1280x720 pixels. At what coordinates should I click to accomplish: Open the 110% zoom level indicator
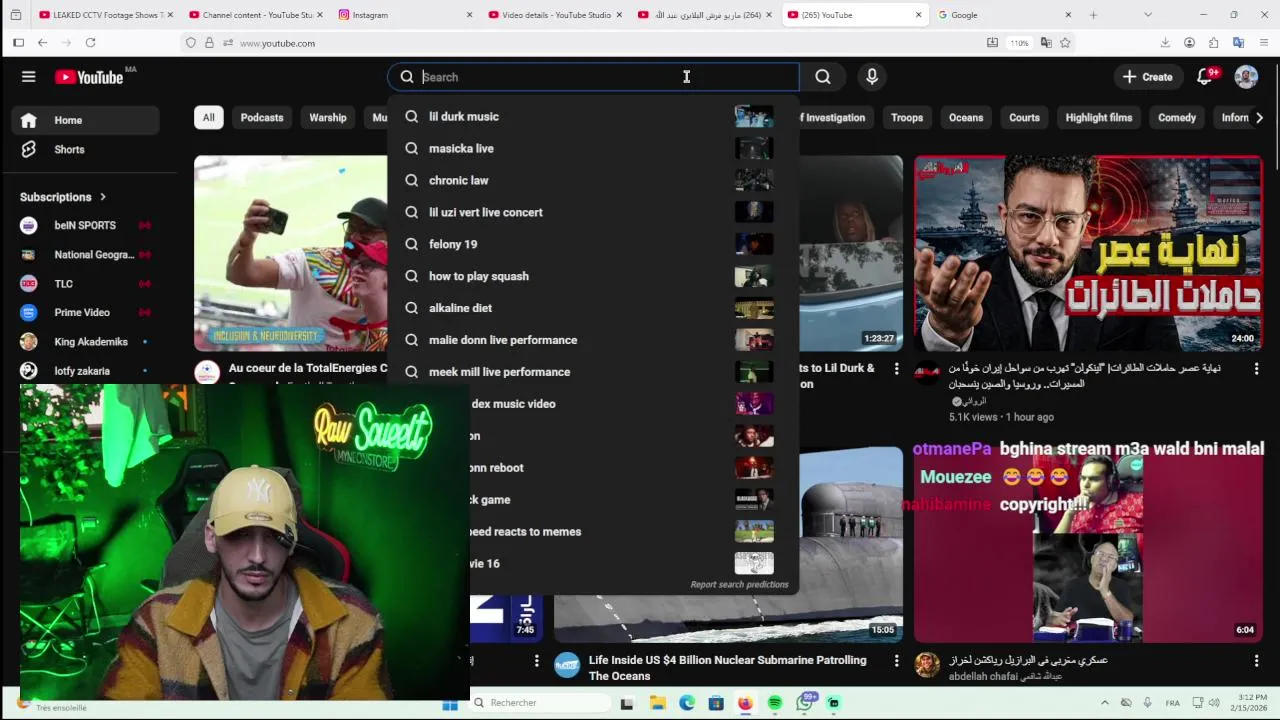point(1019,43)
